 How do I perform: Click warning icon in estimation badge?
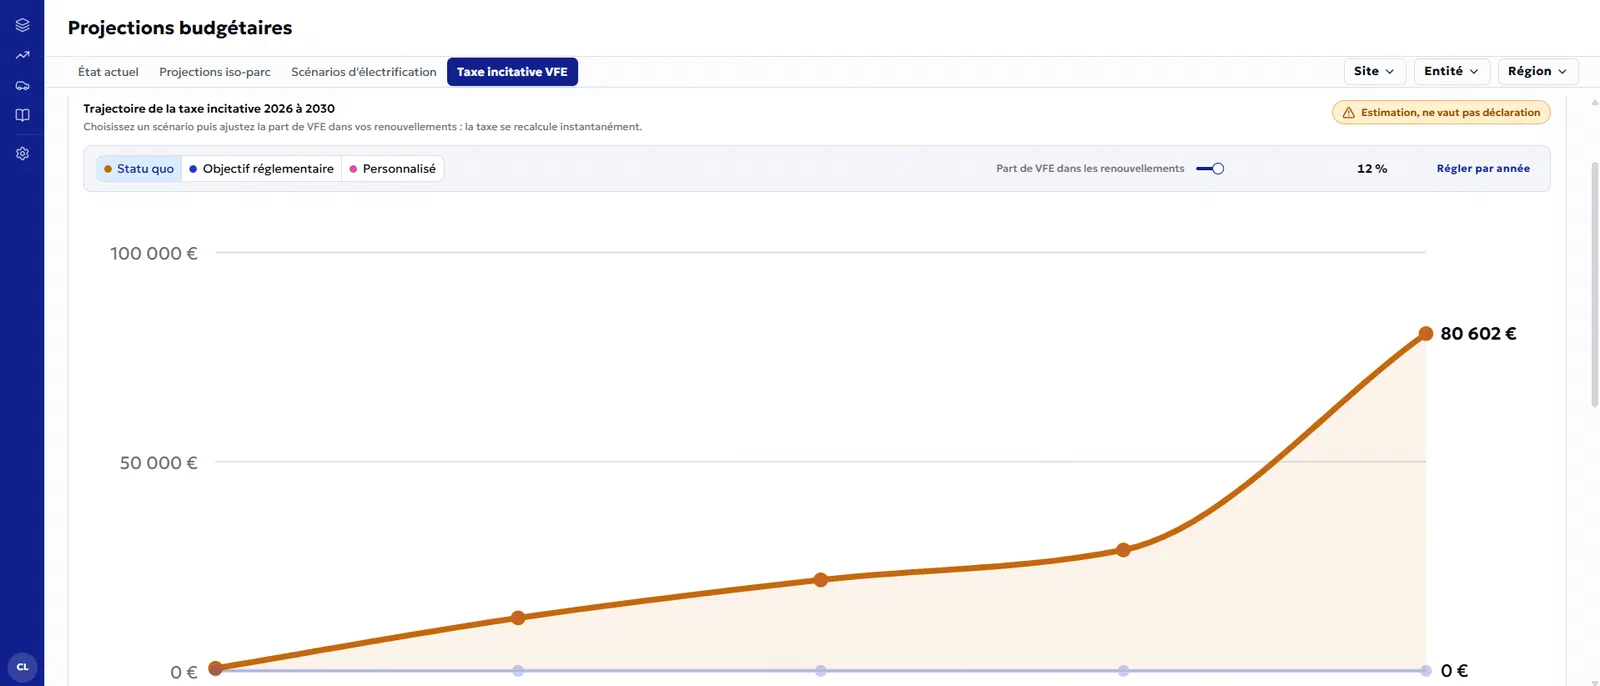click(1348, 113)
